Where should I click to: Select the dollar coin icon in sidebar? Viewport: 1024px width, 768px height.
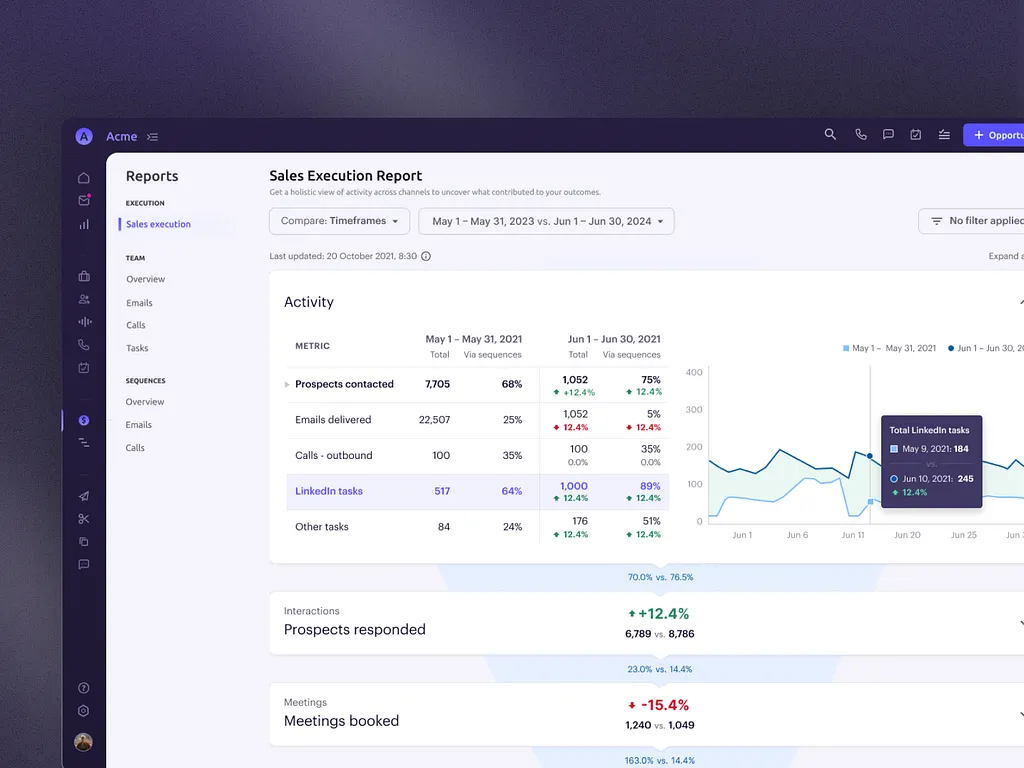pos(84,420)
